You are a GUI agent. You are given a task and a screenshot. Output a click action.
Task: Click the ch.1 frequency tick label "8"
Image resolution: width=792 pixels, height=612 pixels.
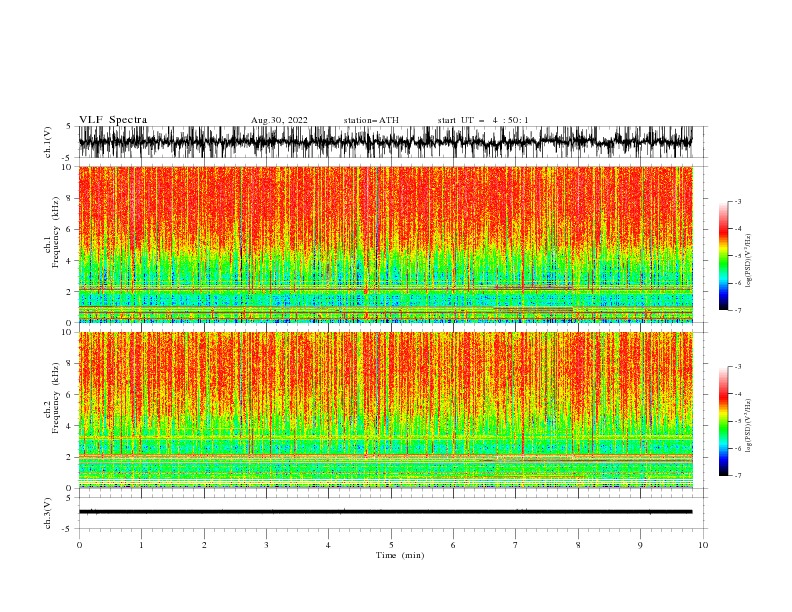pyautogui.click(x=68, y=198)
